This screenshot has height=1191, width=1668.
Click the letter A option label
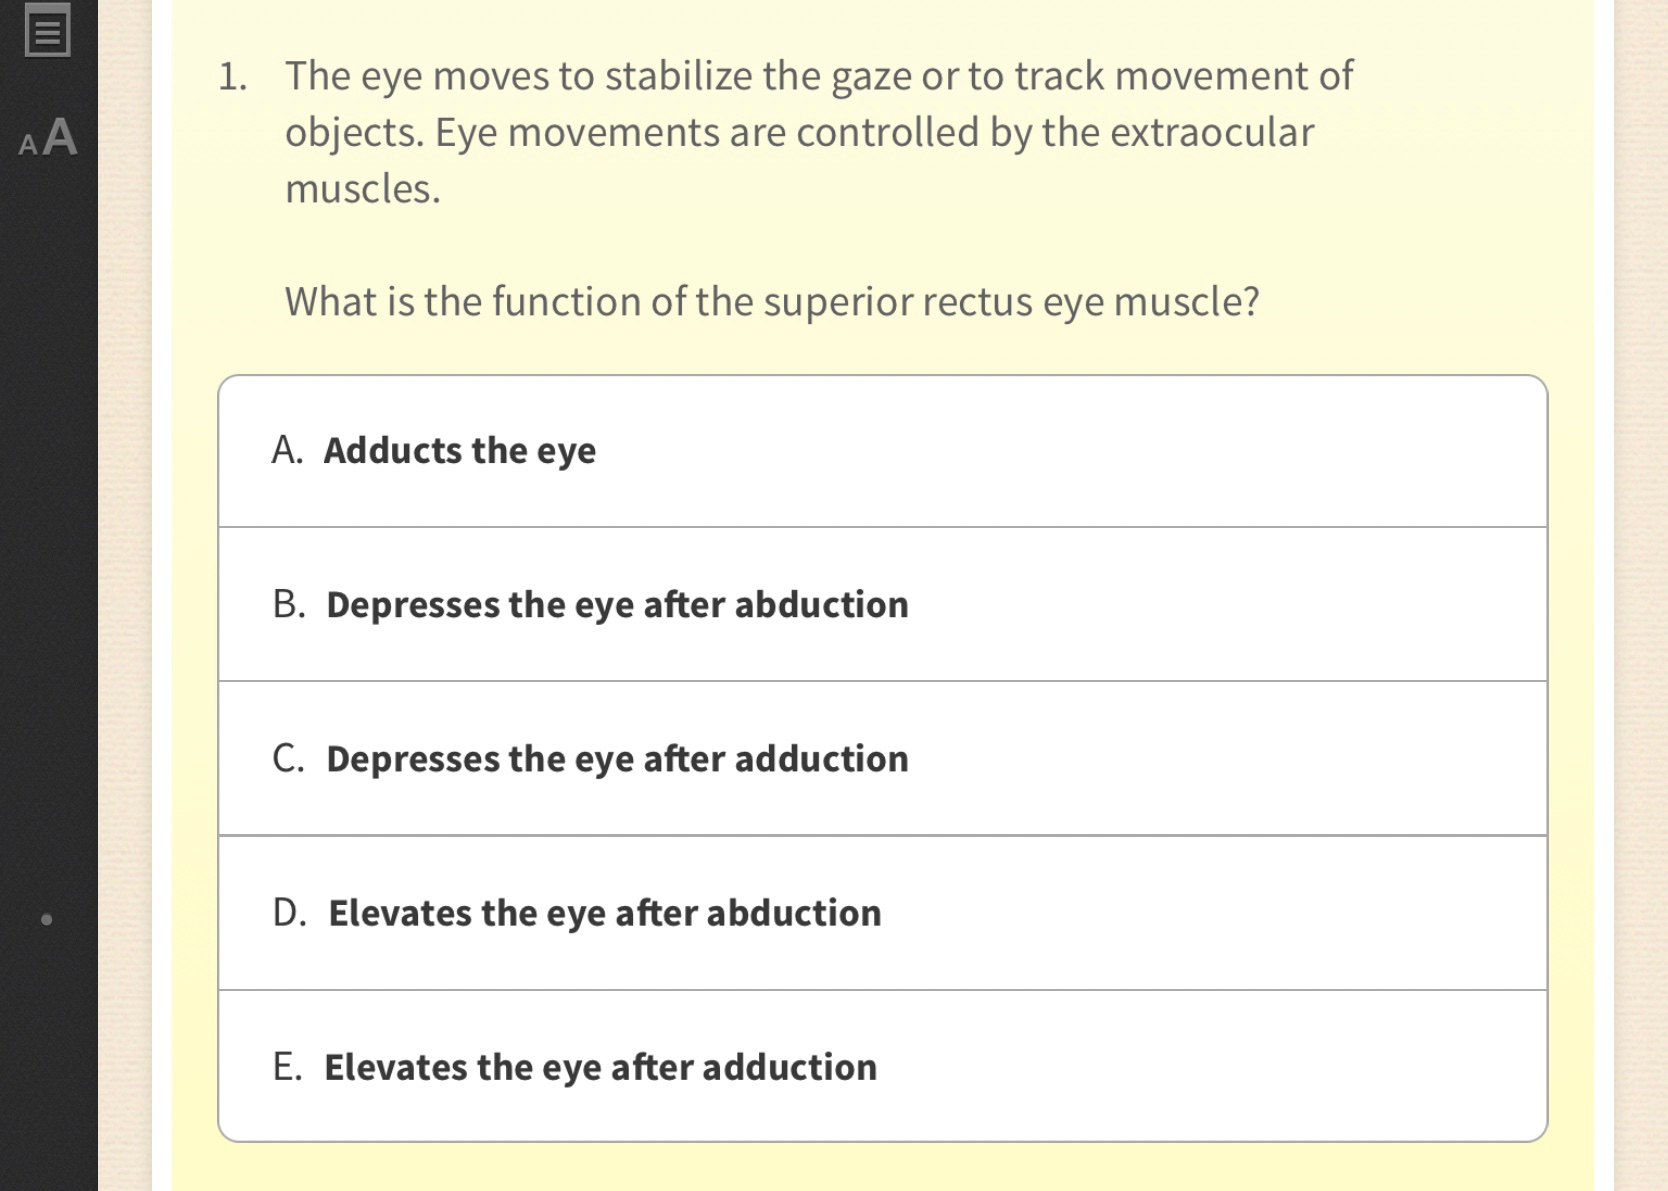(x=287, y=451)
